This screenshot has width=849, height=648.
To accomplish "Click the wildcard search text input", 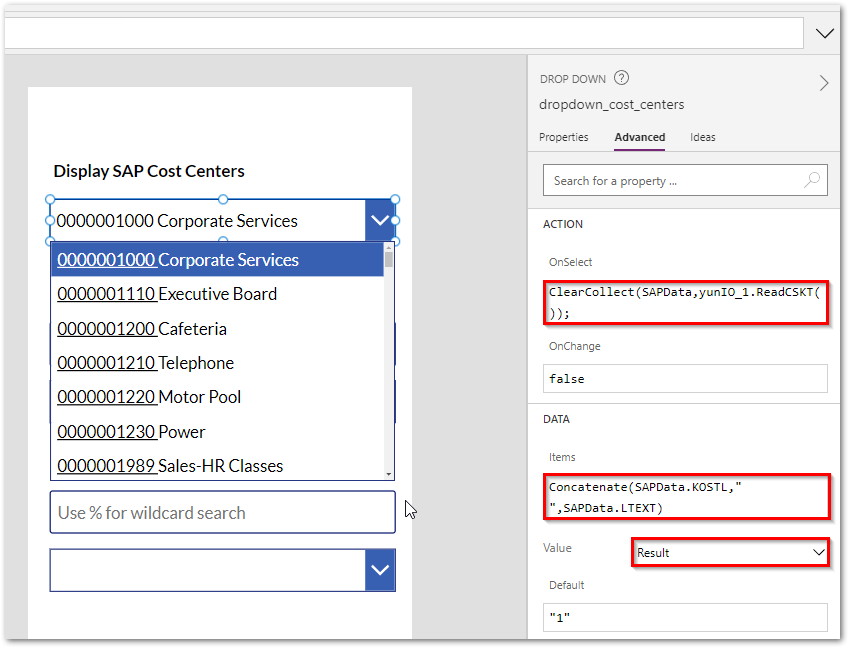I will pyautogui.click(x=223, y=512).
